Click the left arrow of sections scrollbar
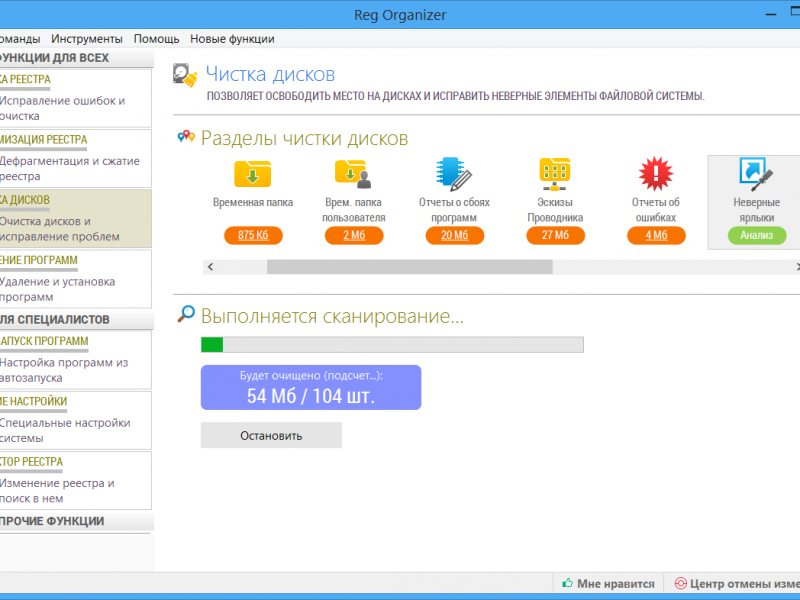 click(x=210, y=267)
